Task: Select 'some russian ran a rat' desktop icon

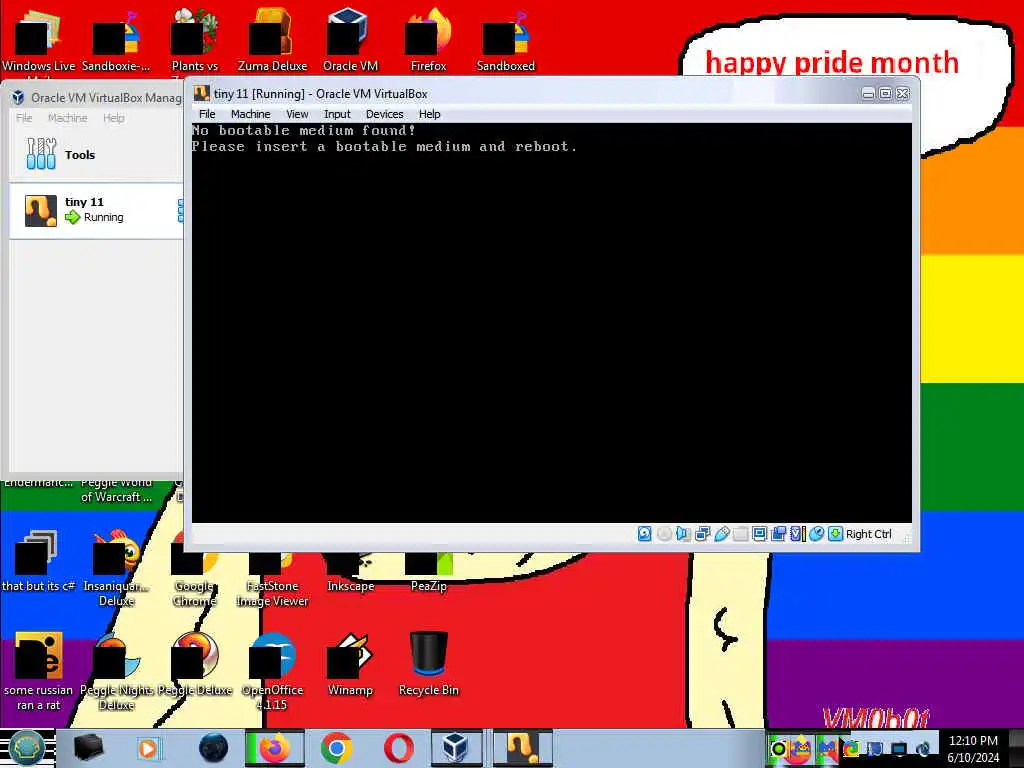Action: point(39,671)
